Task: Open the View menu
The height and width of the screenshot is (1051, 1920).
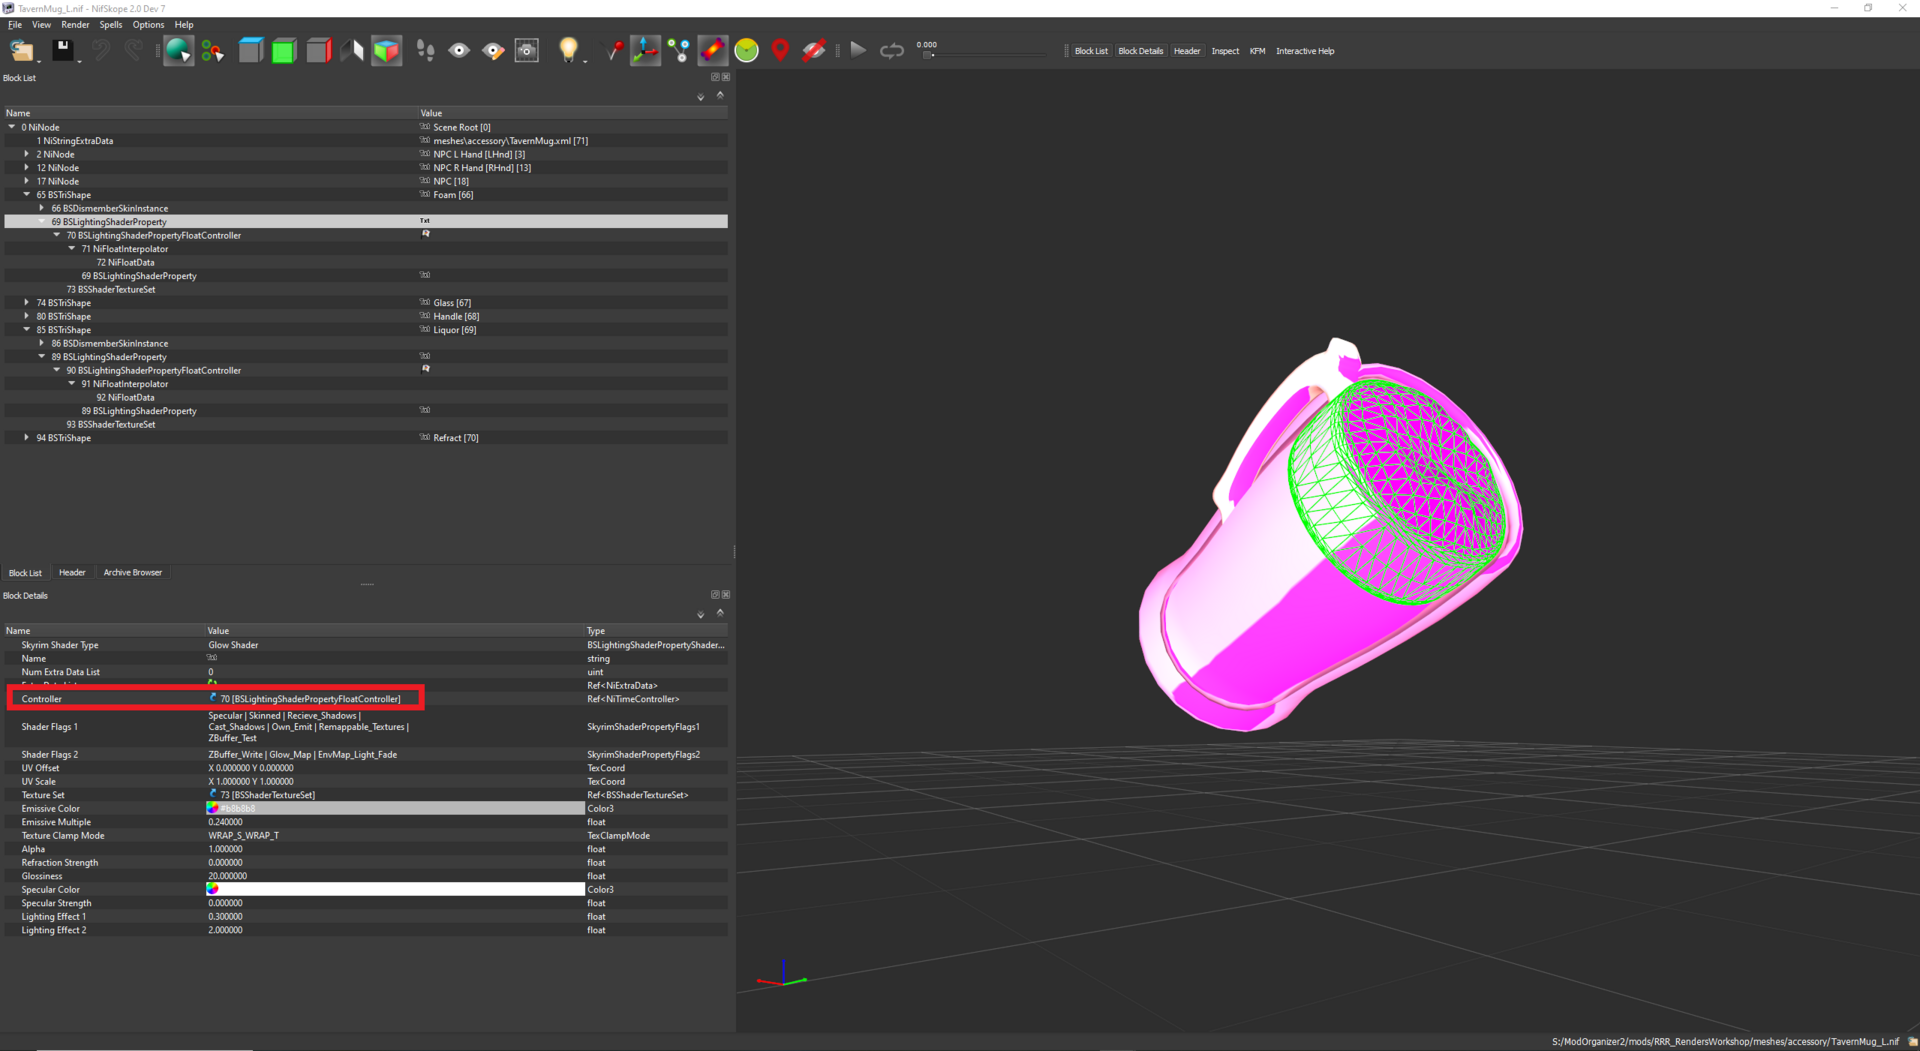Action: tap(41, 24)
